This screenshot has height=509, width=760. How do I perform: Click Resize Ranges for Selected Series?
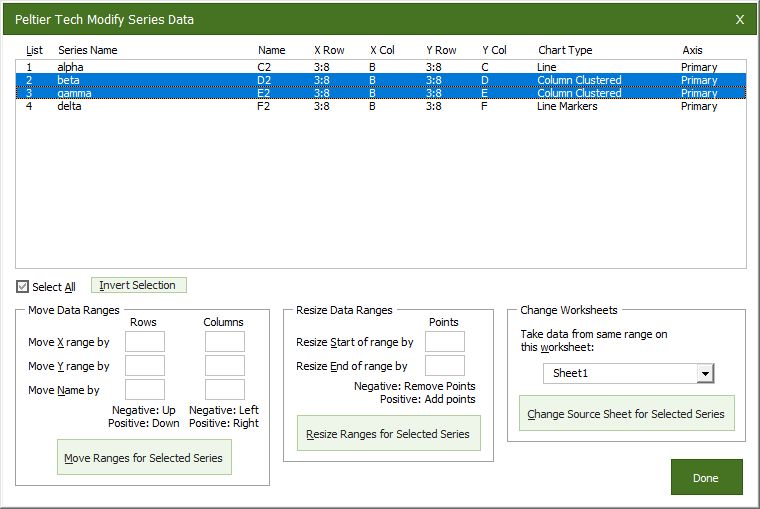388,433
